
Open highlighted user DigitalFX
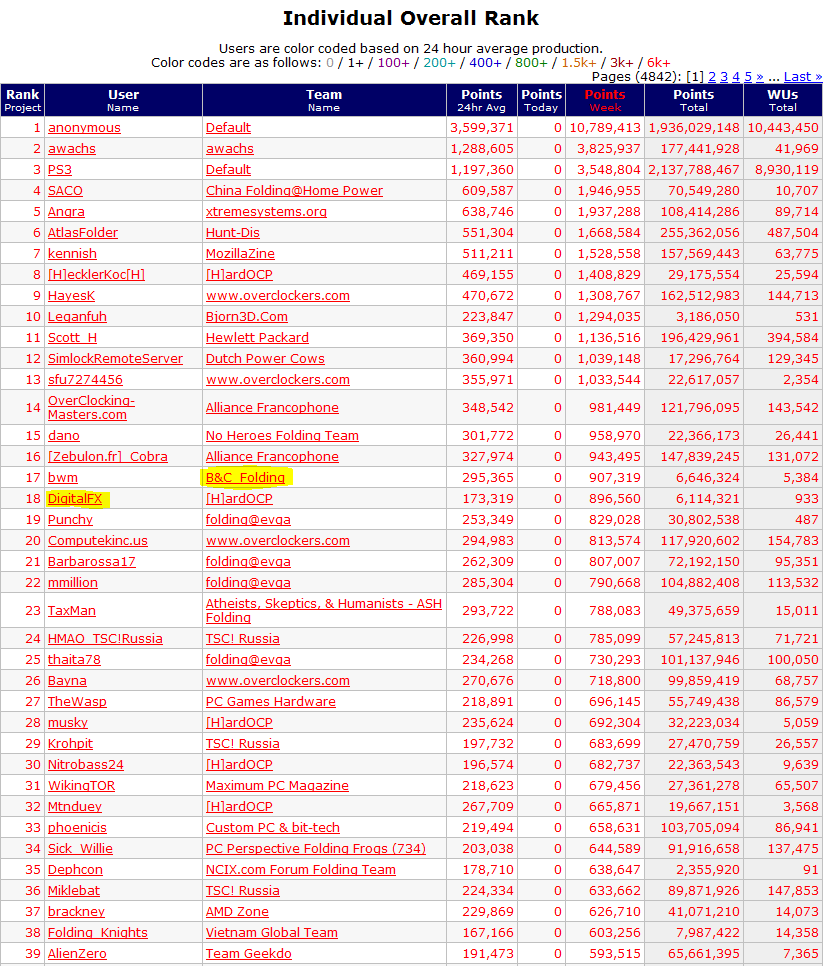[75, 498]
